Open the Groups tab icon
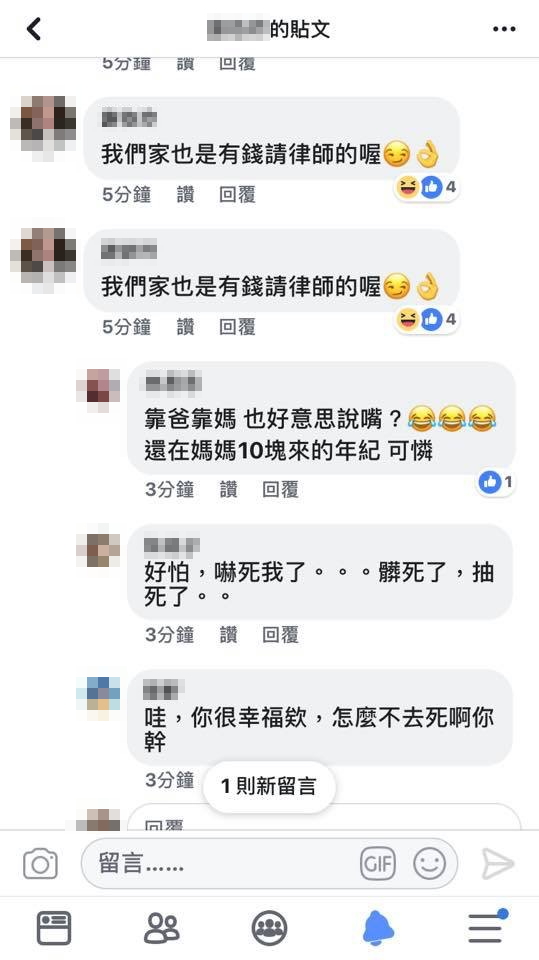Image resolution: width=539 pixels, height=960 pixels. coord(270,928)
